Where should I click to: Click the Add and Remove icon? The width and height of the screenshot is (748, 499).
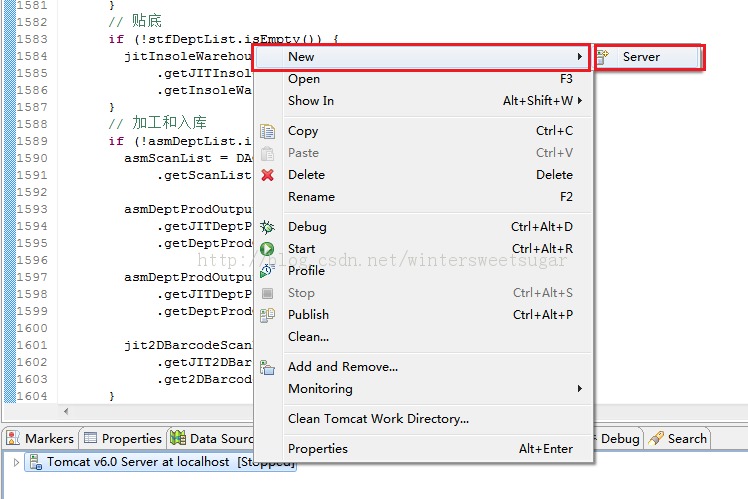[267, 367]
